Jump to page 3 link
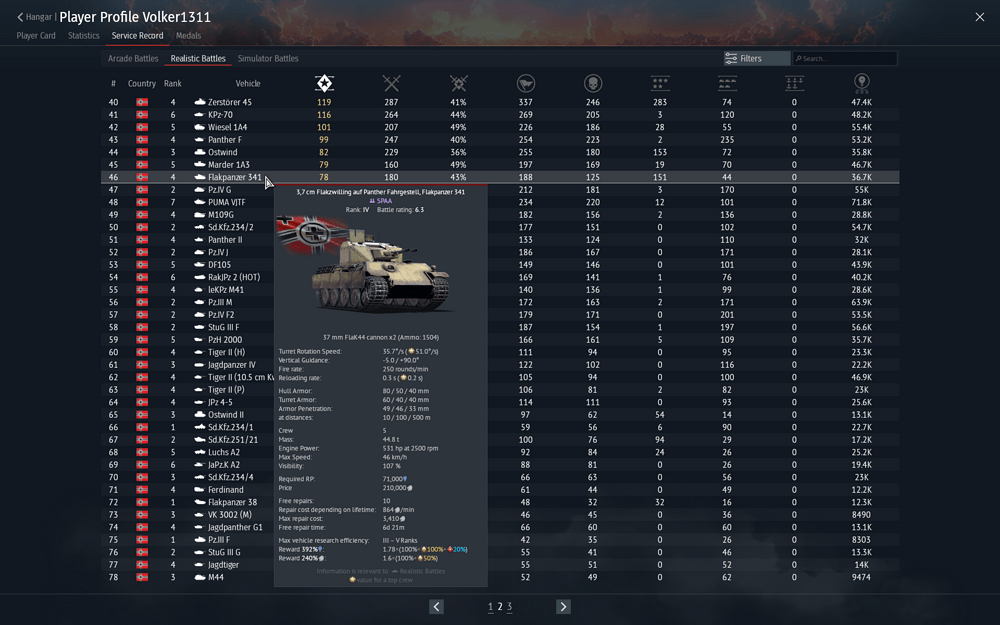Screen dimensions: 1000x625 510,607
